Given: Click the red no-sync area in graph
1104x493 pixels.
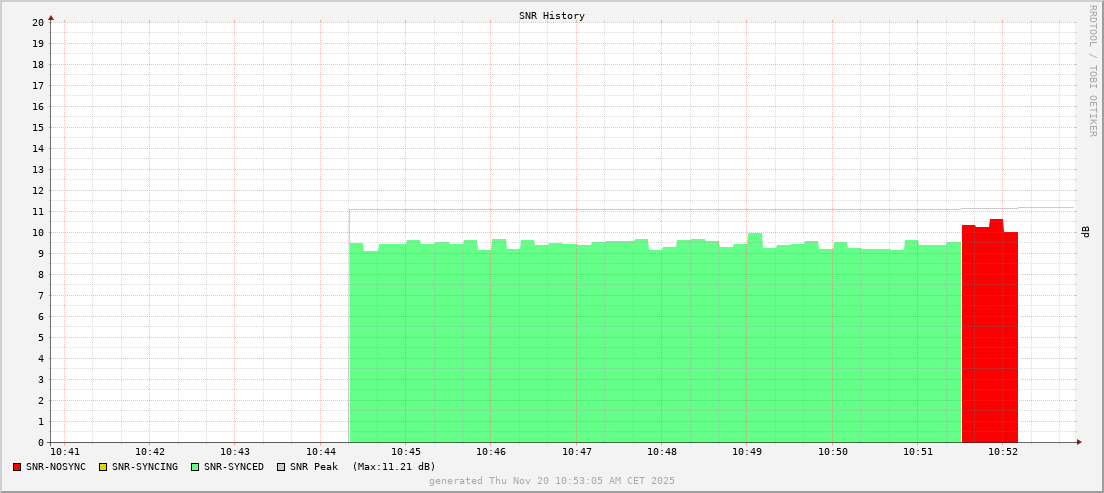Looking at the screenshot, I should [989, 340].
